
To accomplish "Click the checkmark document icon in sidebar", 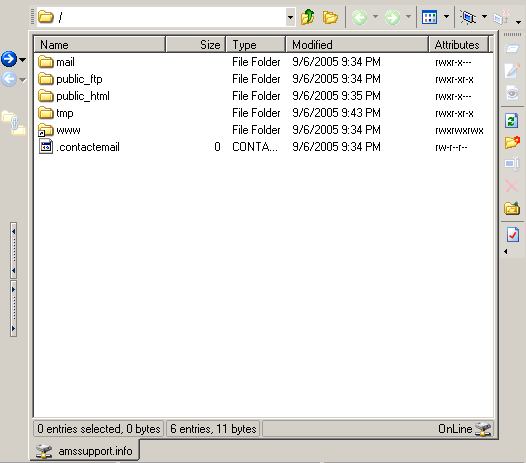I will pyautogui.click(x=513, y=234).
